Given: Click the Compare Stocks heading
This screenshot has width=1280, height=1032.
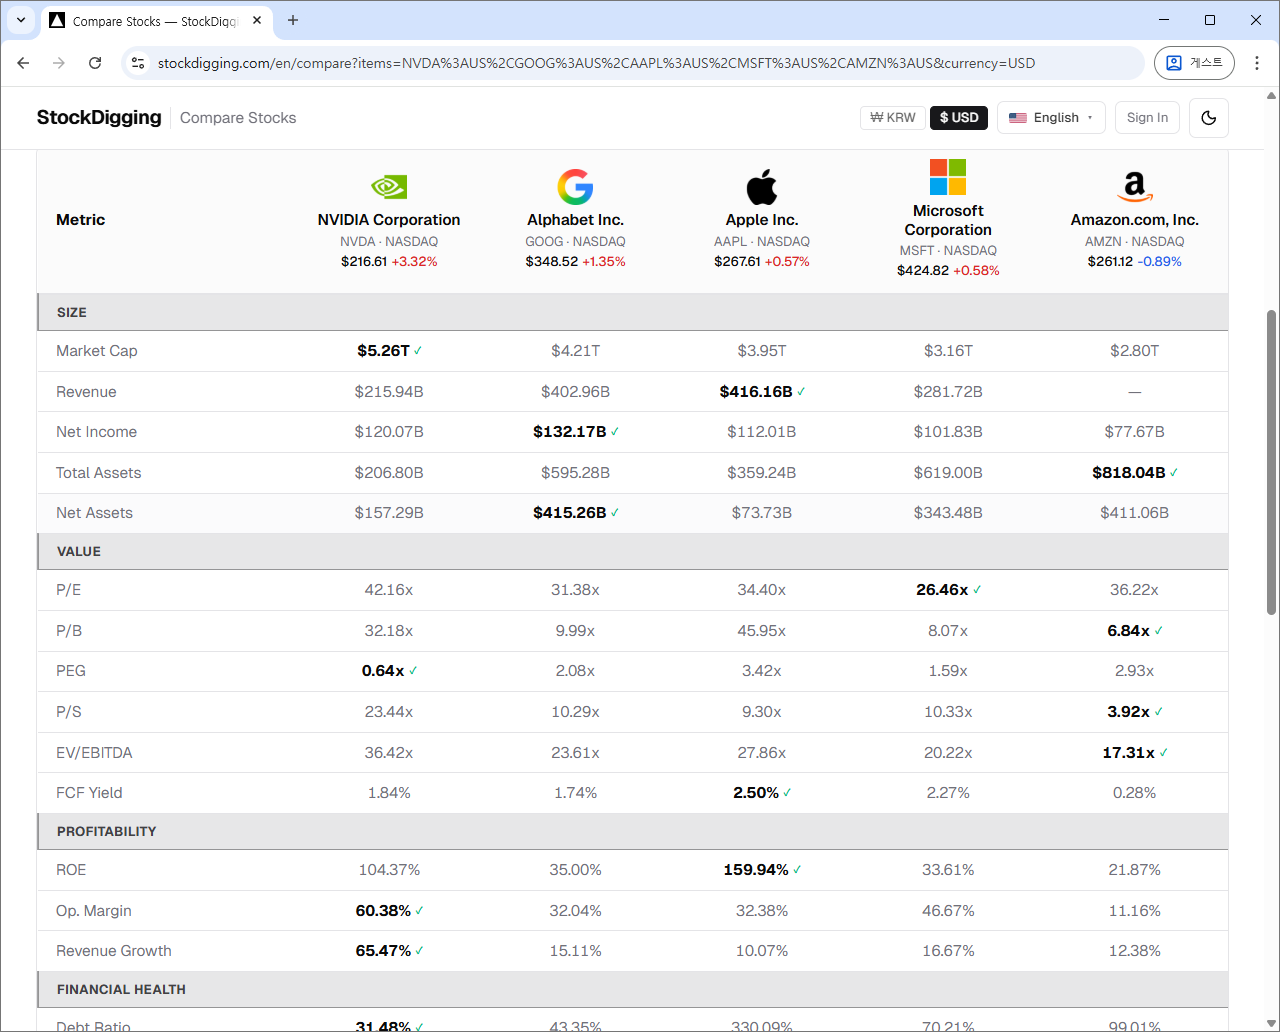Looking at the screenshot, I should click(238, 118).
